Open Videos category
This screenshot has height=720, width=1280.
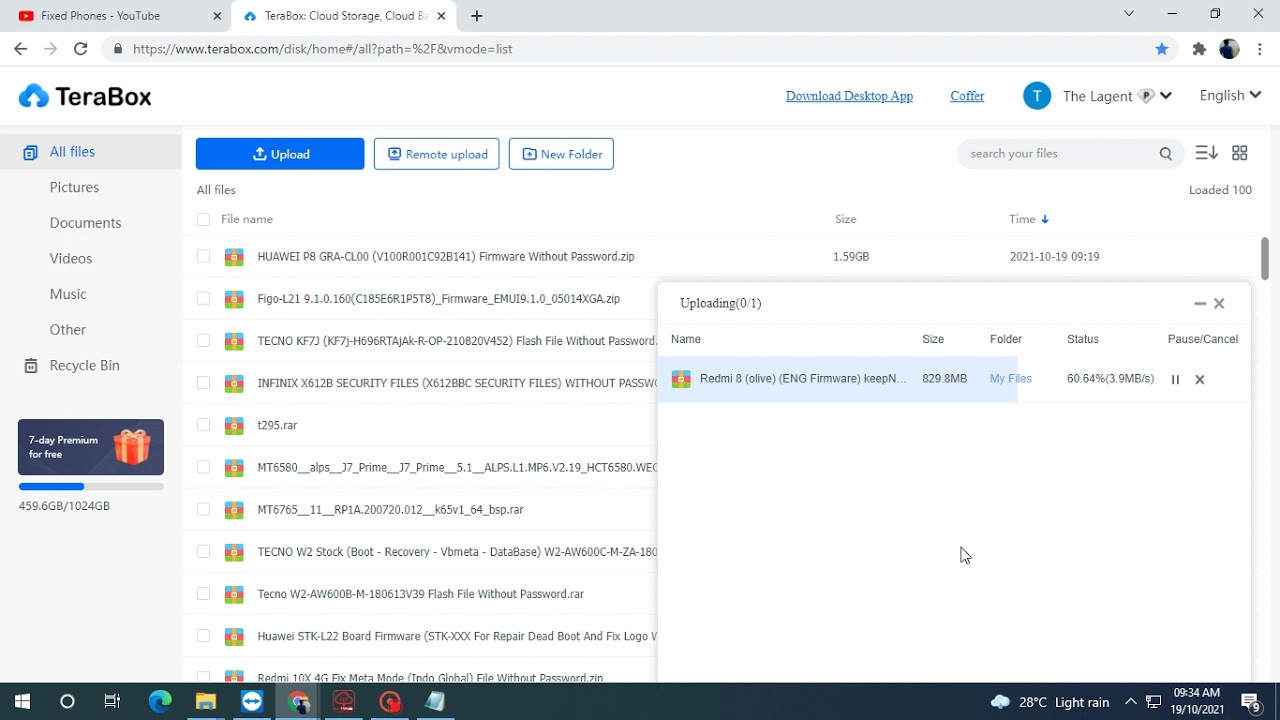[x=71, y=258]
